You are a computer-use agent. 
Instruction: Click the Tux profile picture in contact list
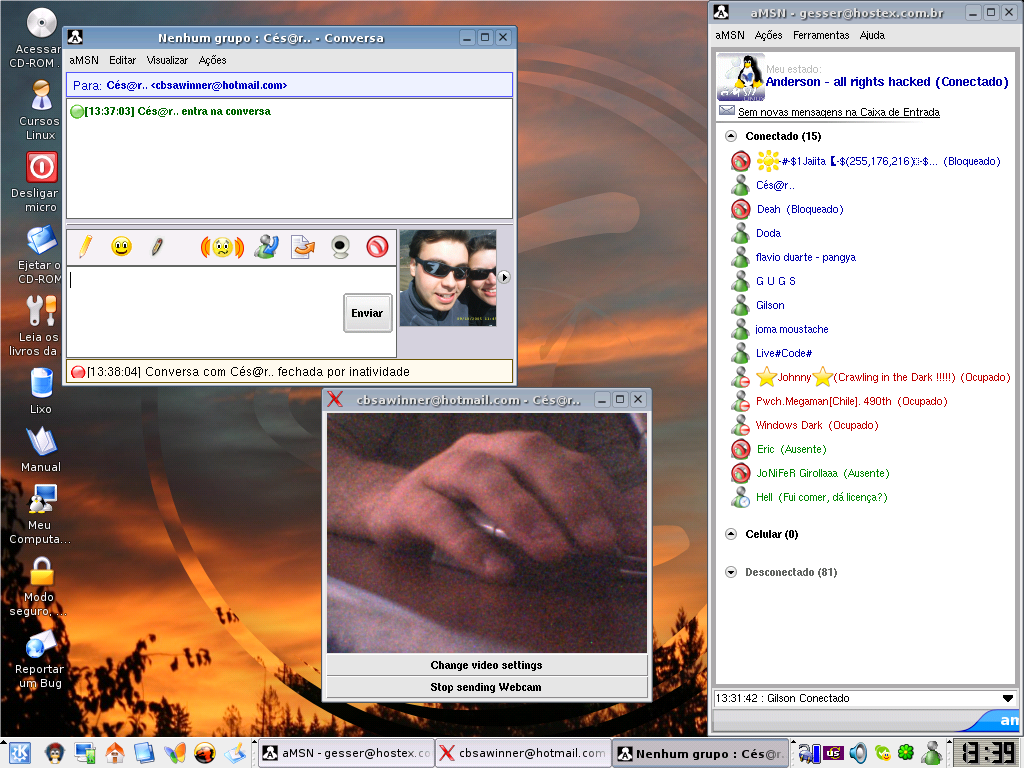click(x=741, y=77)
